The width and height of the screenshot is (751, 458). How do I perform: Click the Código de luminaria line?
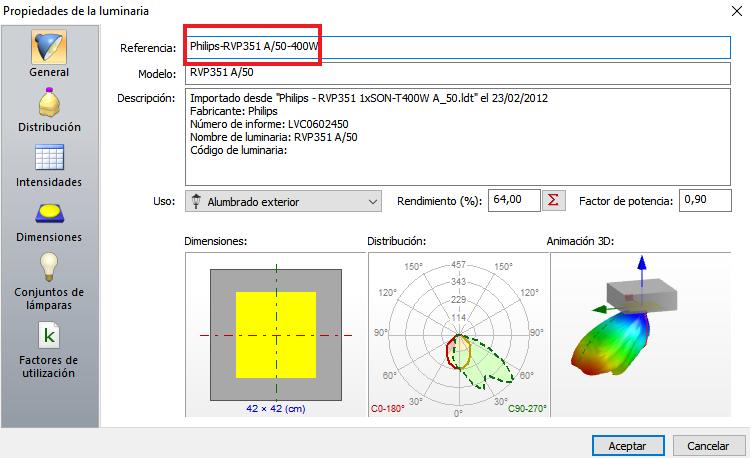(239, 150)
